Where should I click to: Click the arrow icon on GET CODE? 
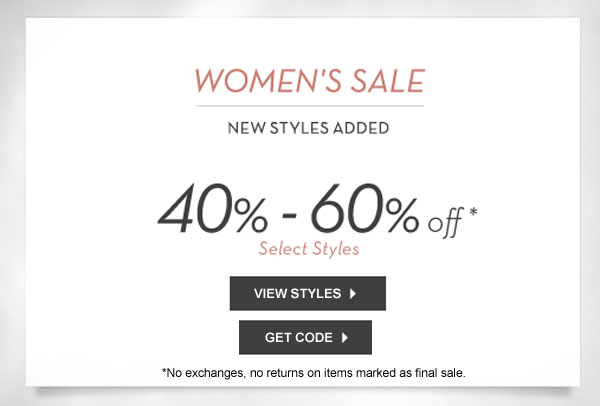coord(344,338)
